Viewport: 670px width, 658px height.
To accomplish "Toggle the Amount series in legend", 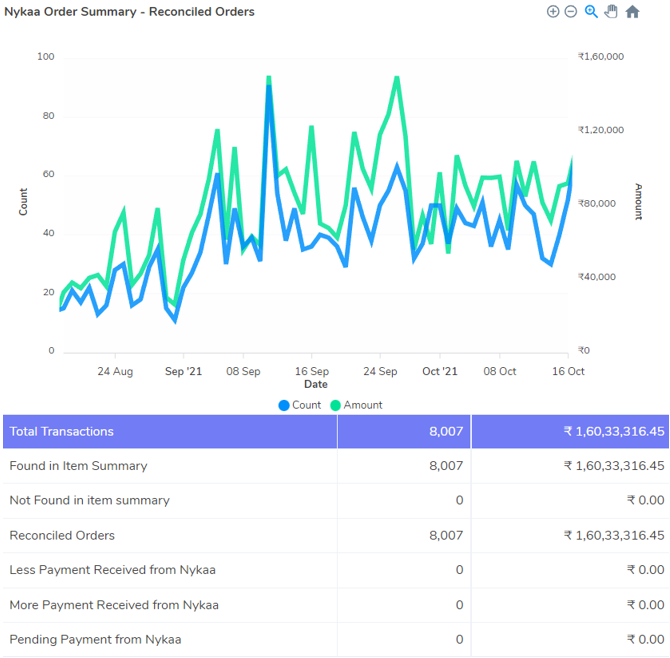I will (356, 405).
